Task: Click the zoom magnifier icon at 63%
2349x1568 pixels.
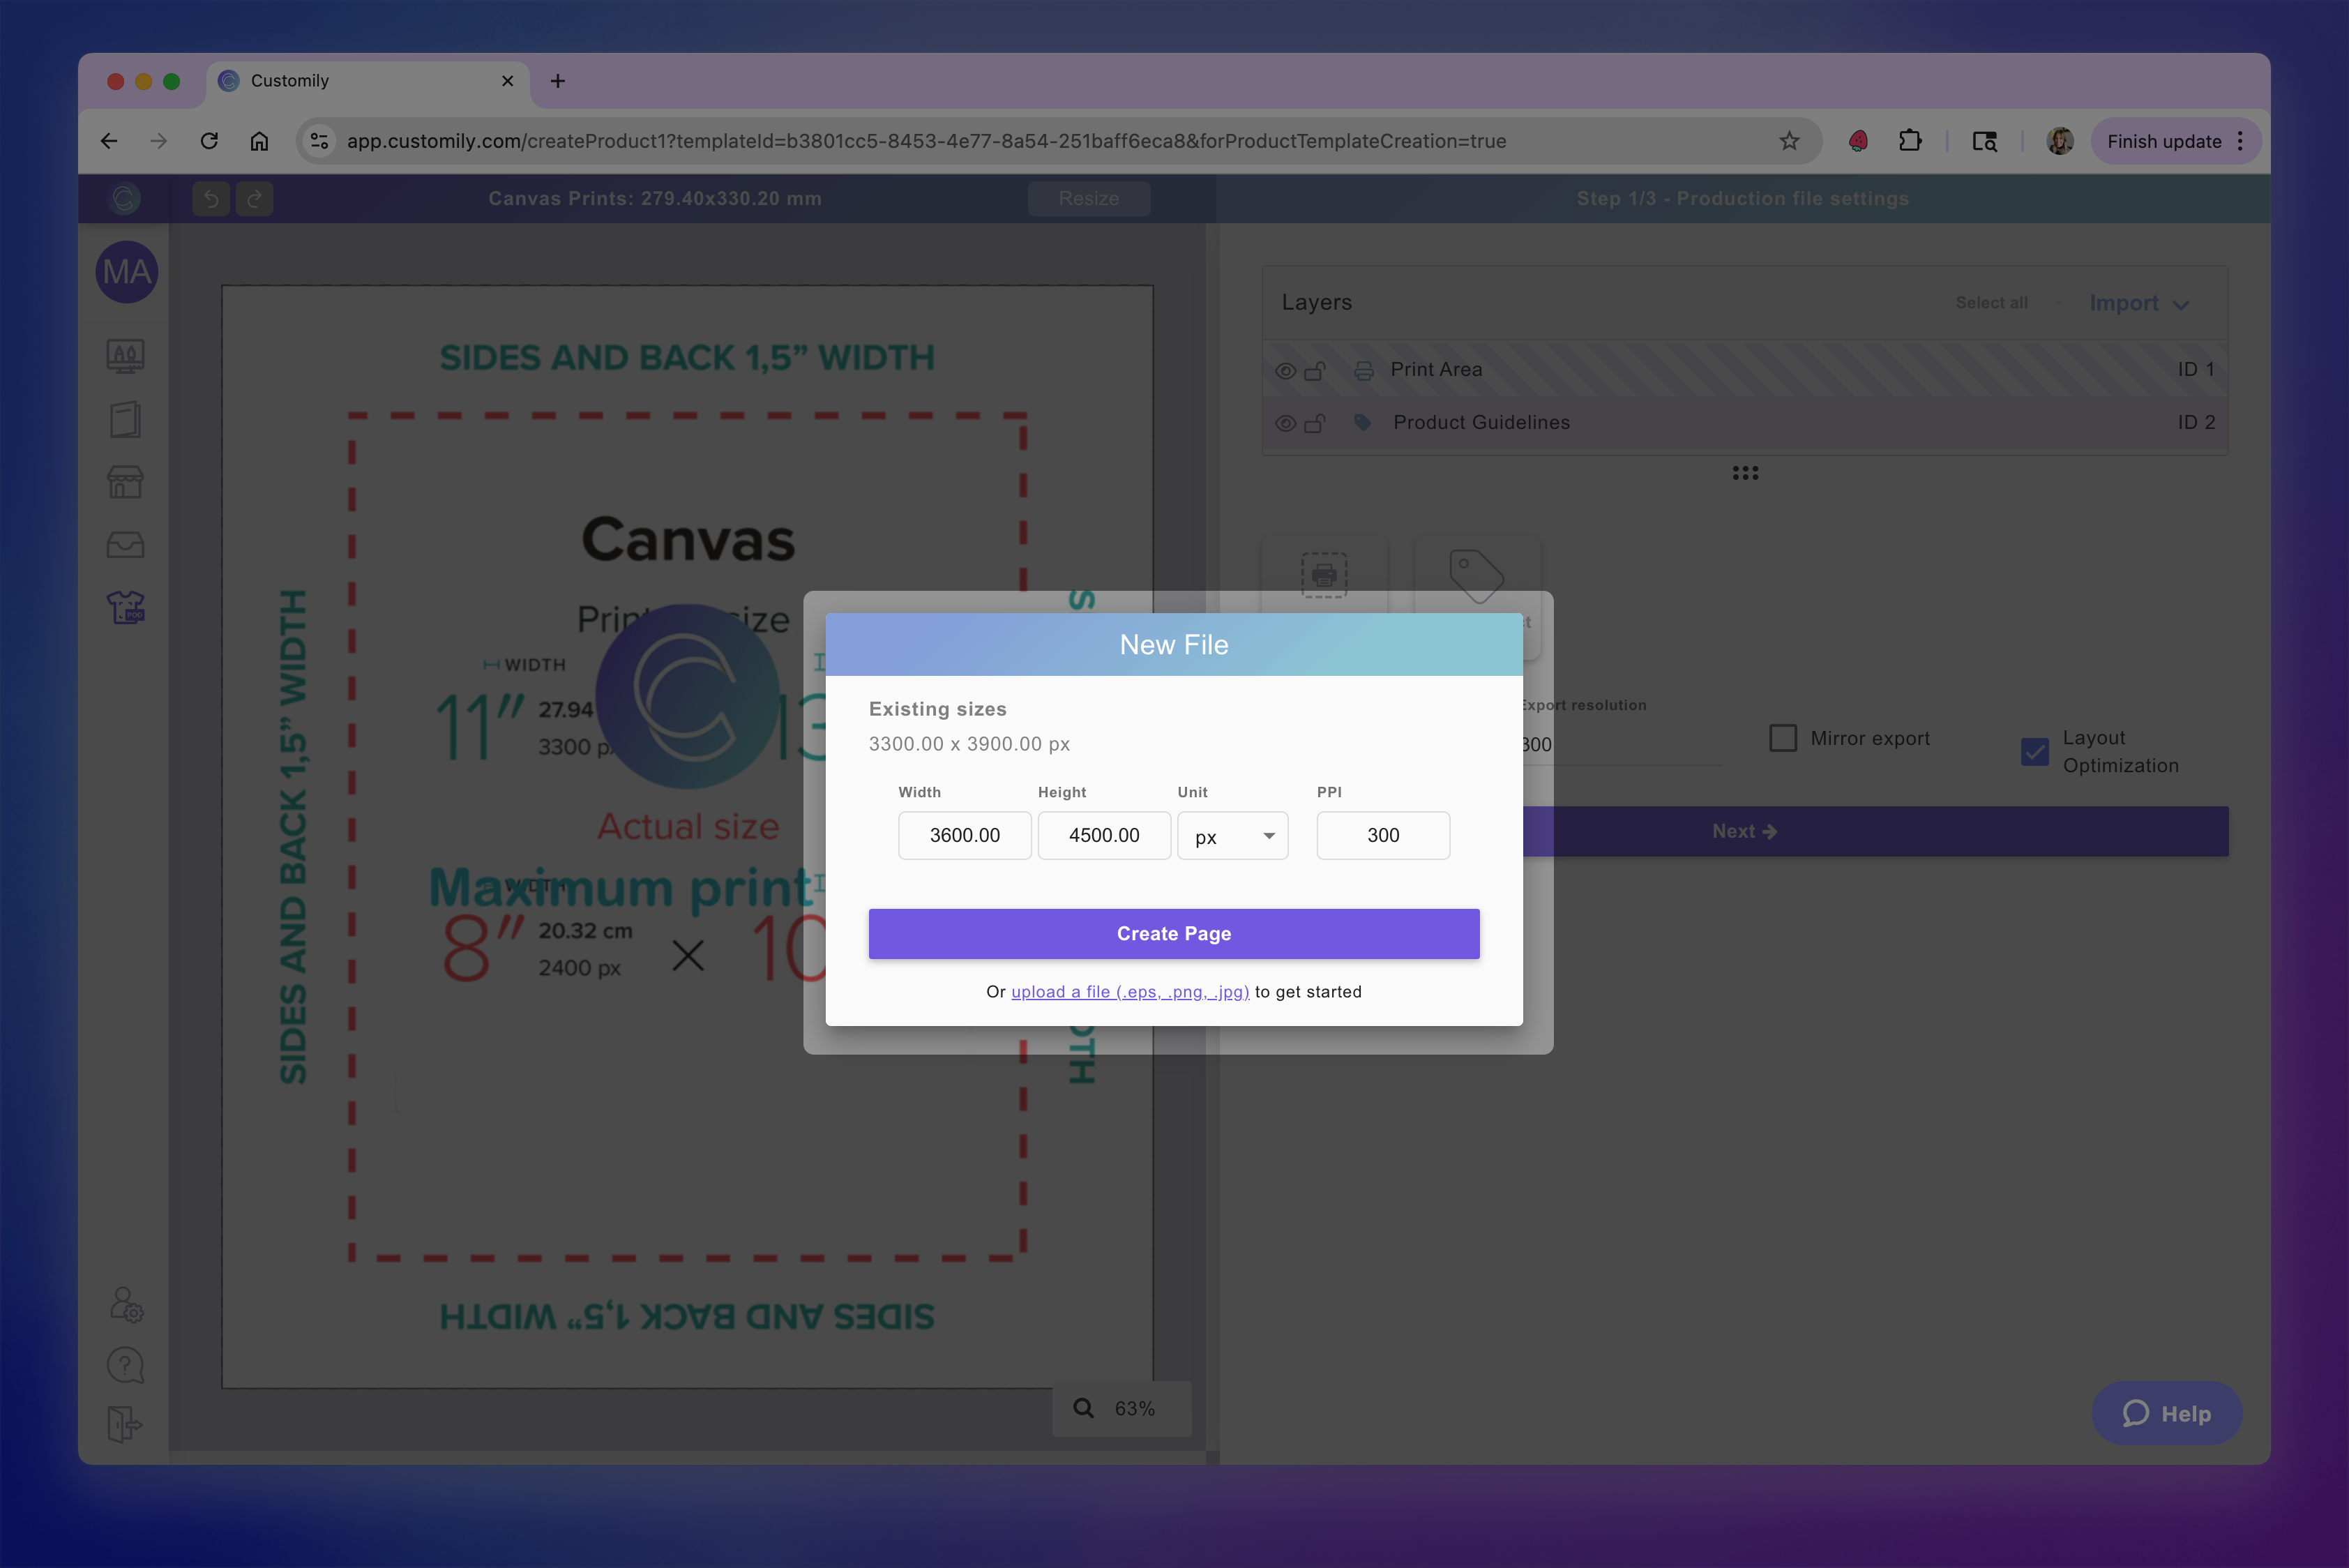Action: coord(1083,1408)
